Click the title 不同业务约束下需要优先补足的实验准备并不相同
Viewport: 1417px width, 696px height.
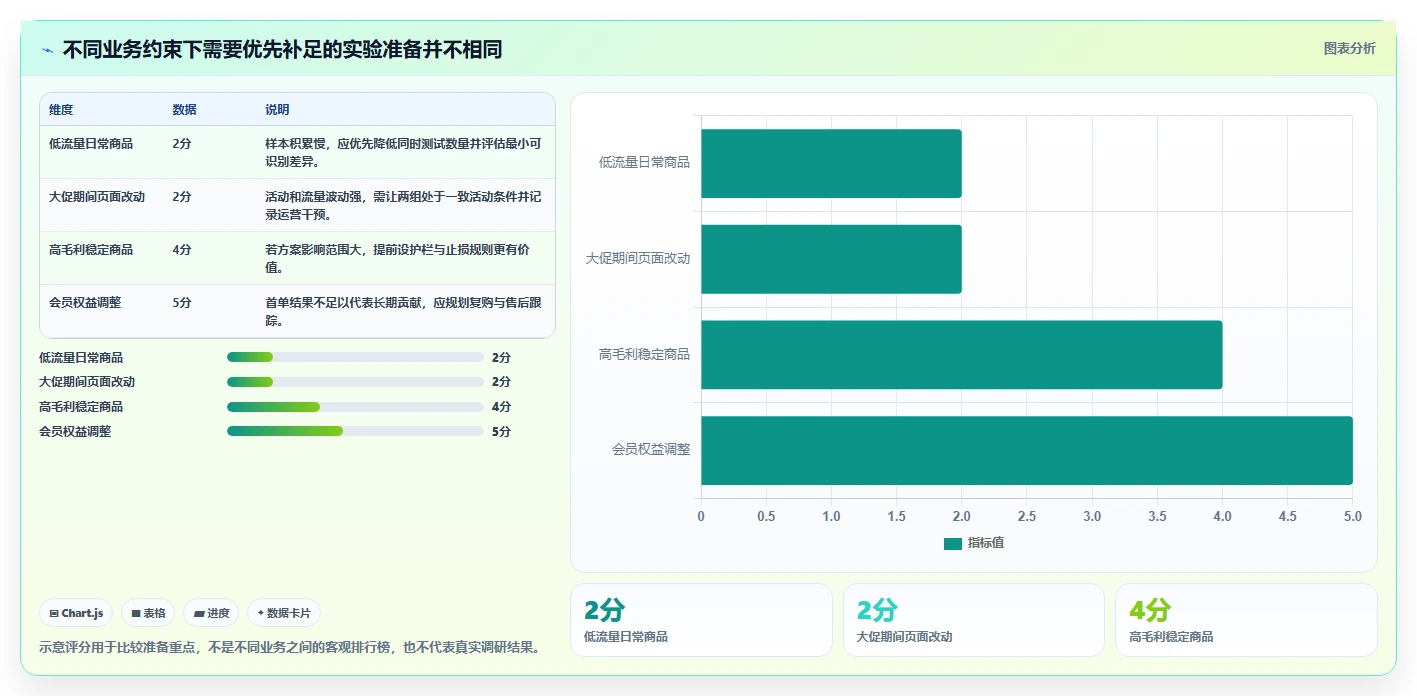(282, 49)
